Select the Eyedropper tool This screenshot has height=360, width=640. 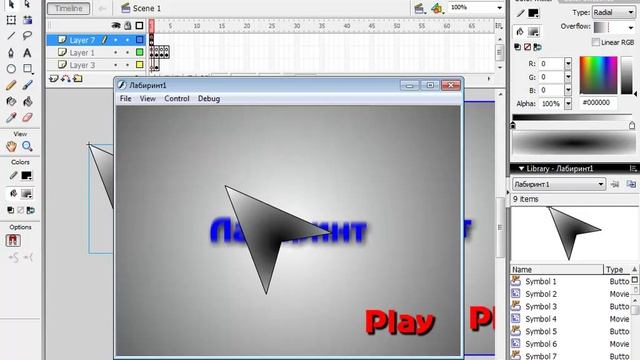click(11, 118)
